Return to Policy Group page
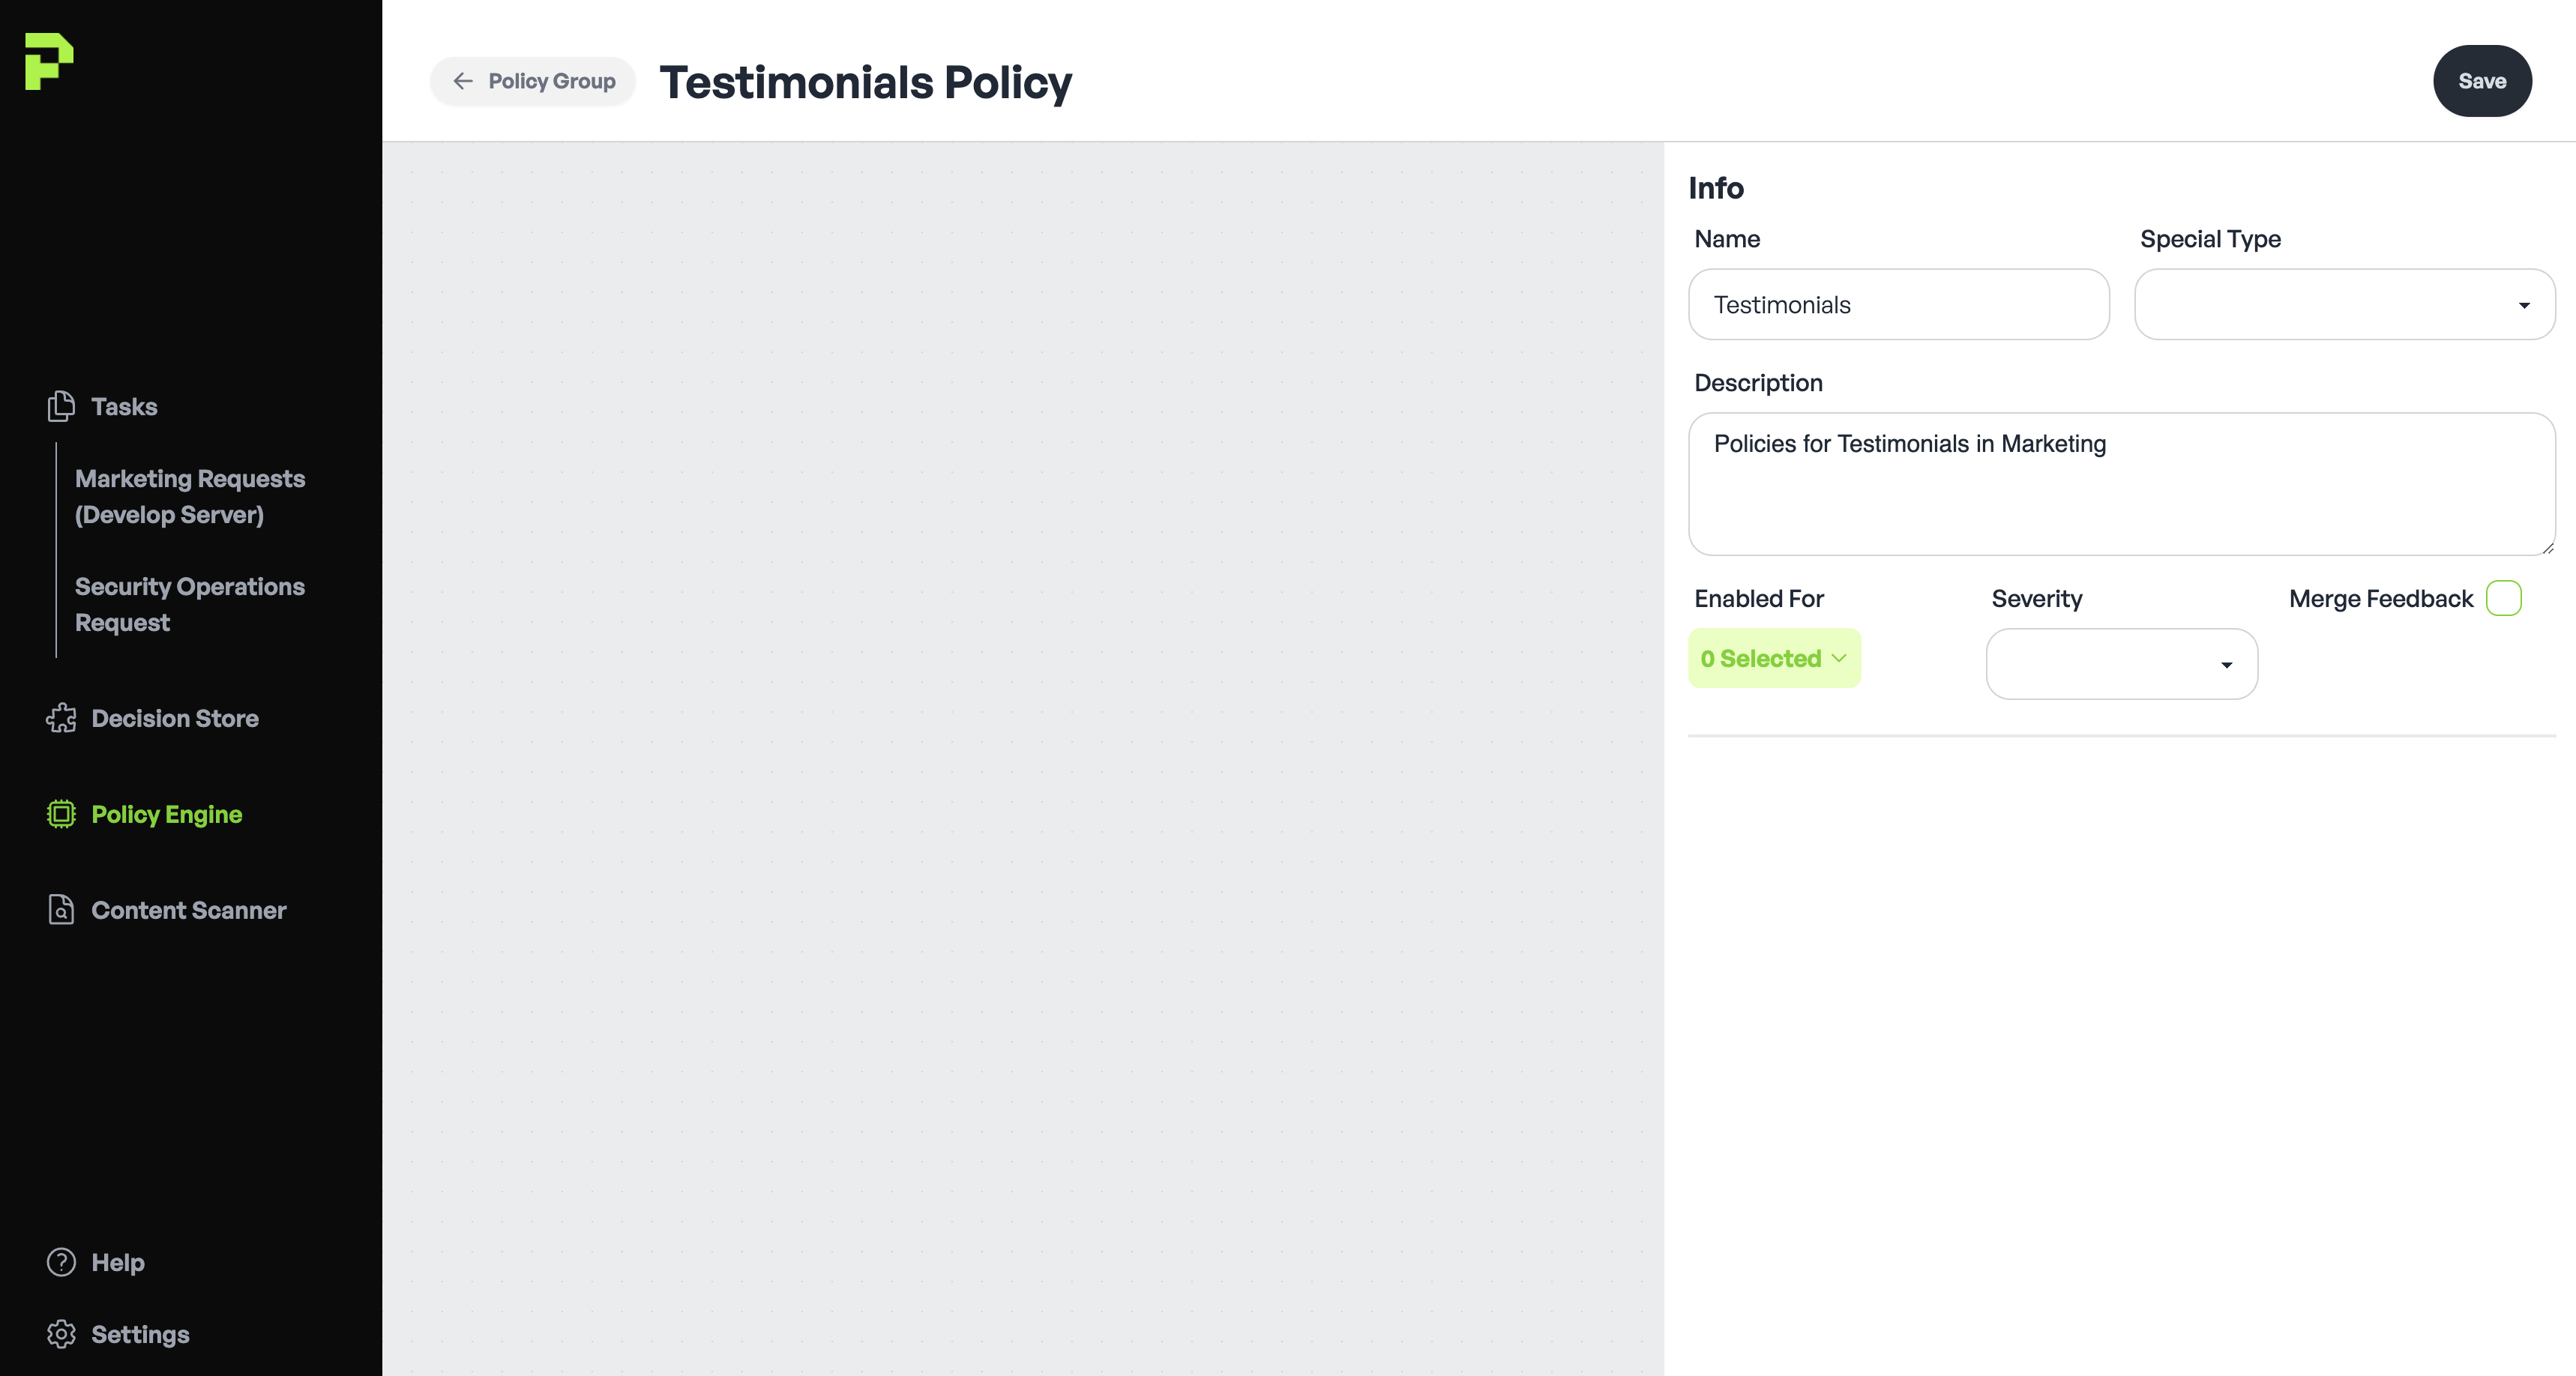 551,81
